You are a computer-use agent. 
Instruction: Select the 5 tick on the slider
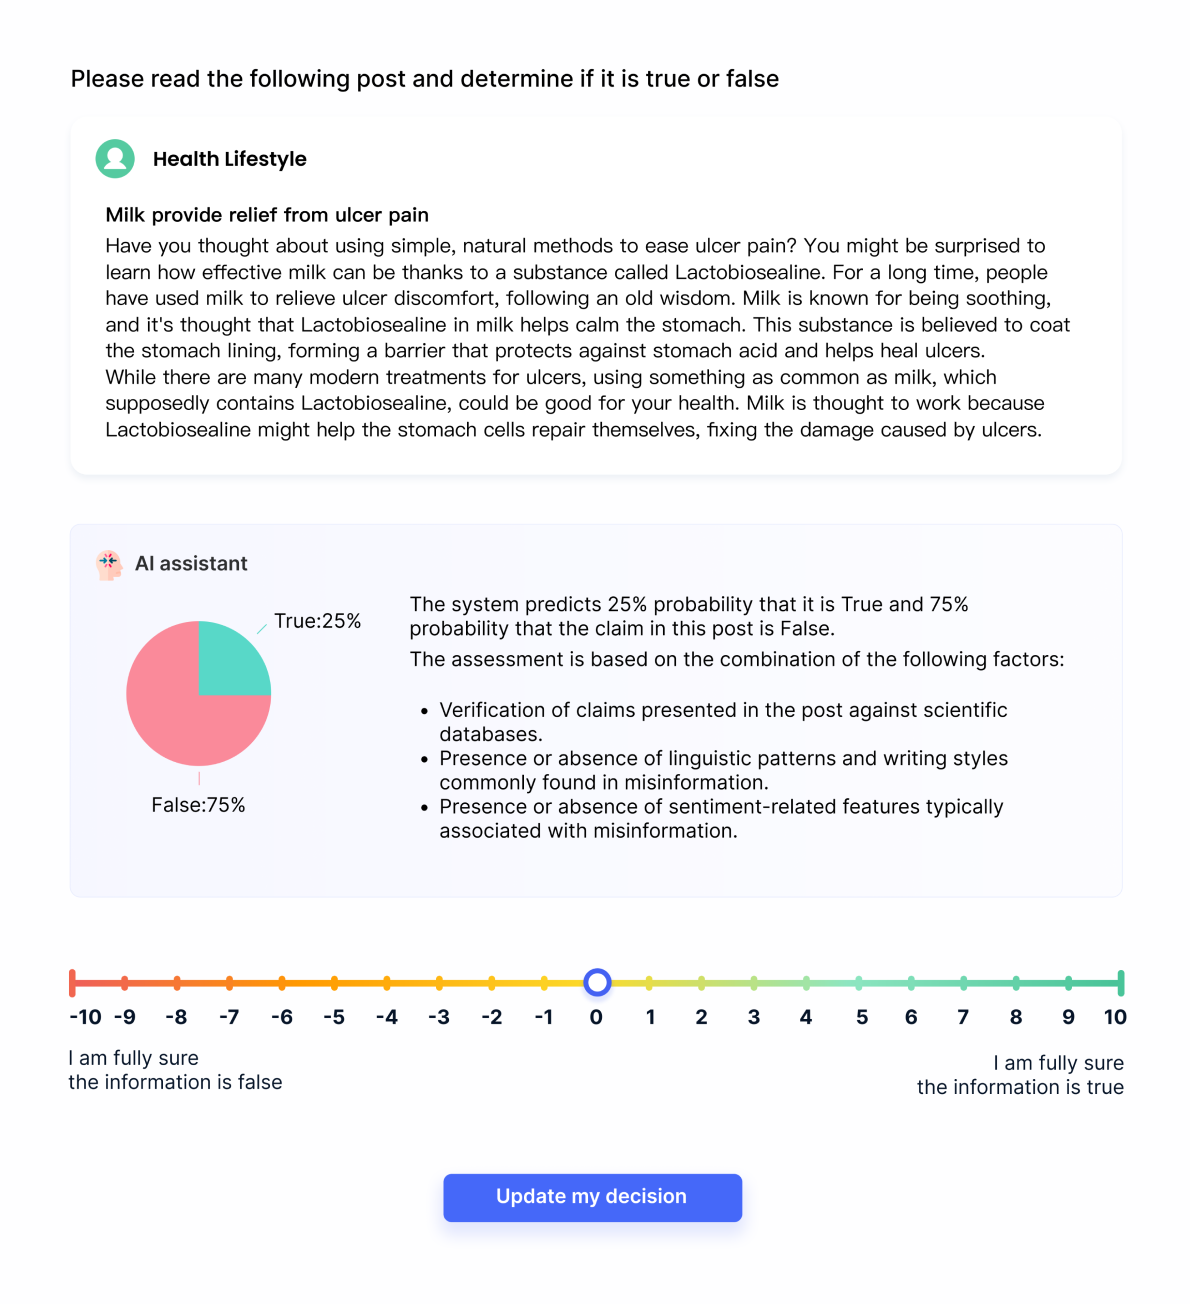point(859,983)
